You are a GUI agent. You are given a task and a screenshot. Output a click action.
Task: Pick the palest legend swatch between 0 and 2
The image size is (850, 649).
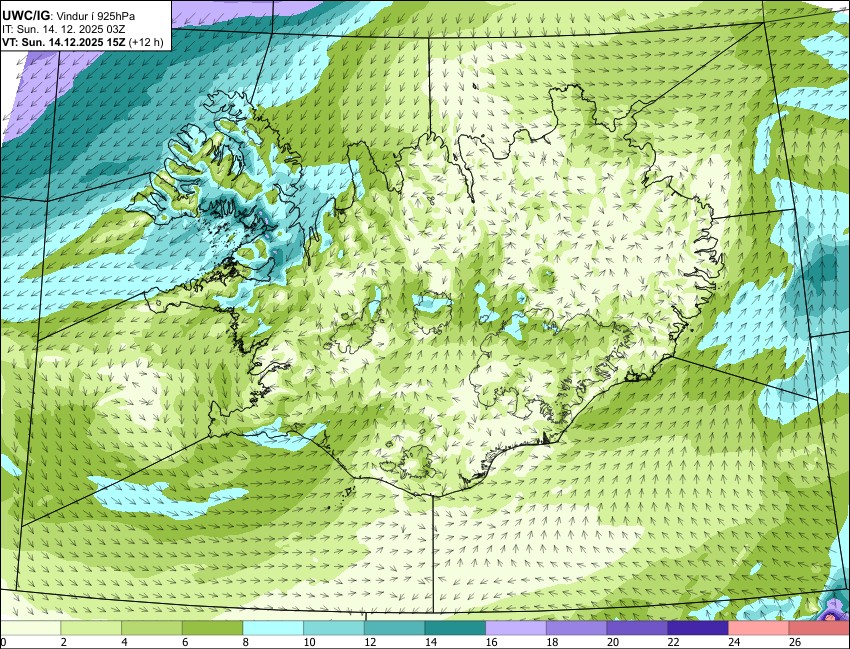pos(30,628)
